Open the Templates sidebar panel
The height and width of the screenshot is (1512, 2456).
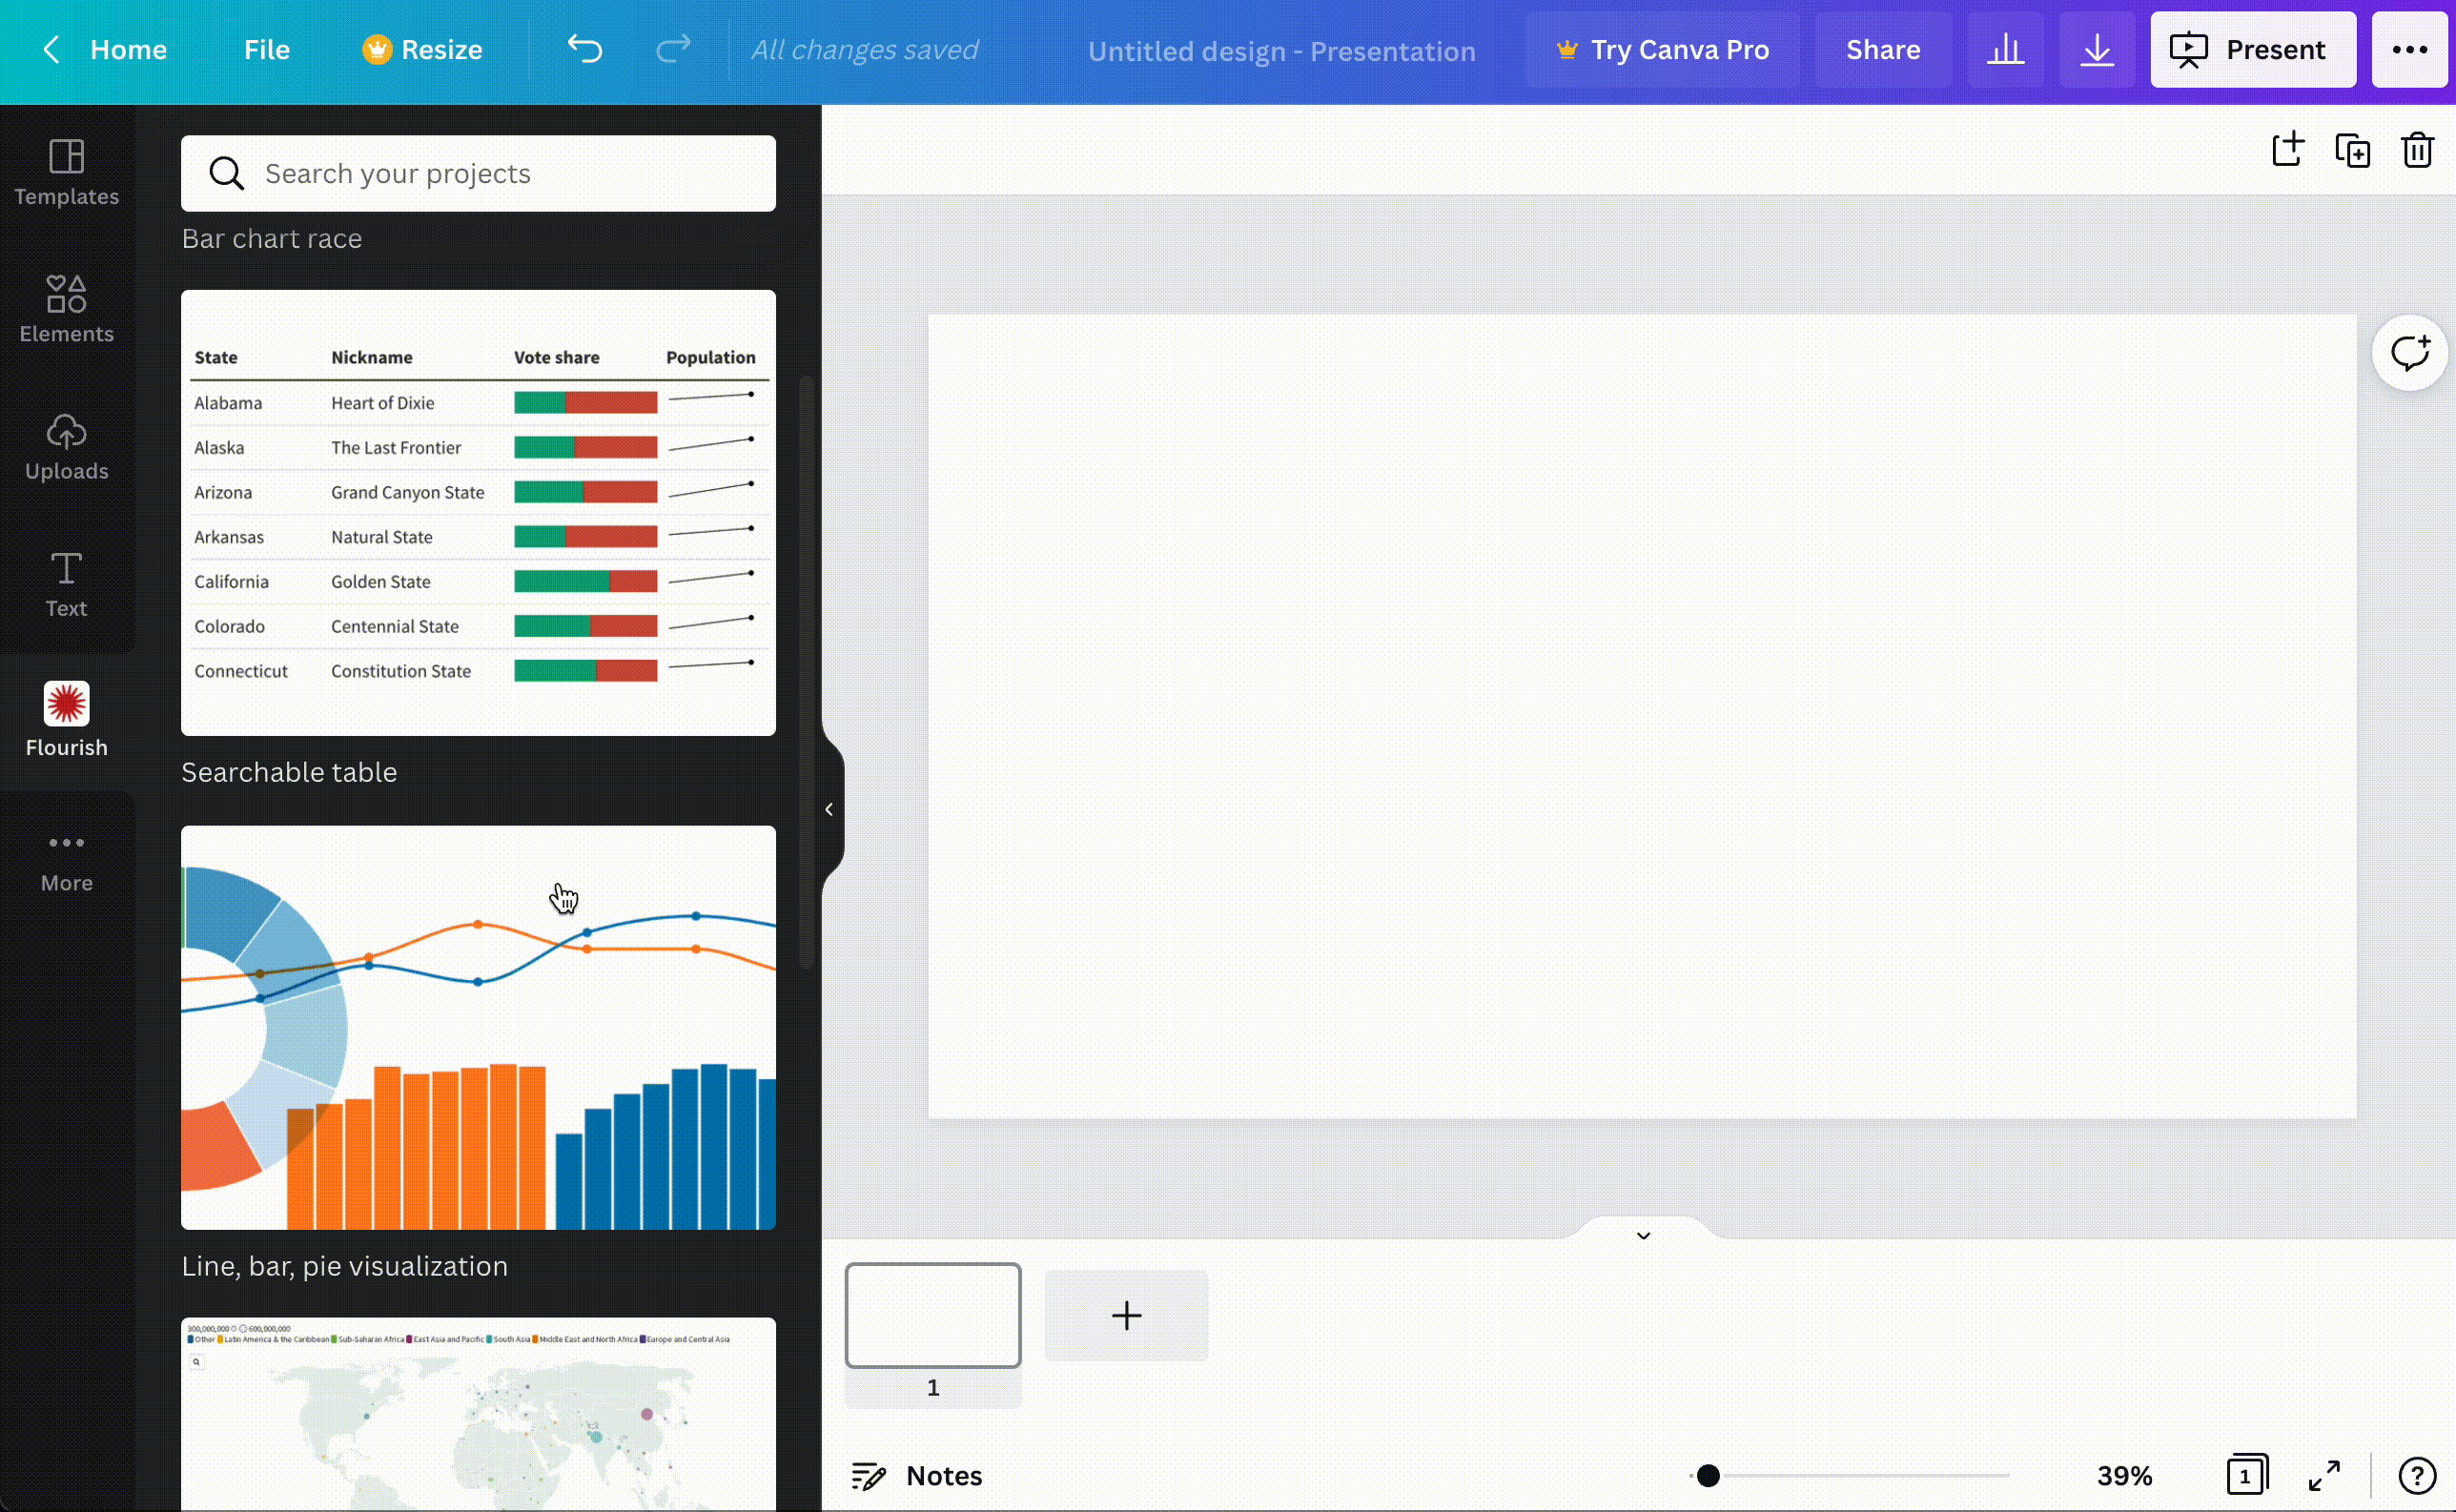[66, 173]
